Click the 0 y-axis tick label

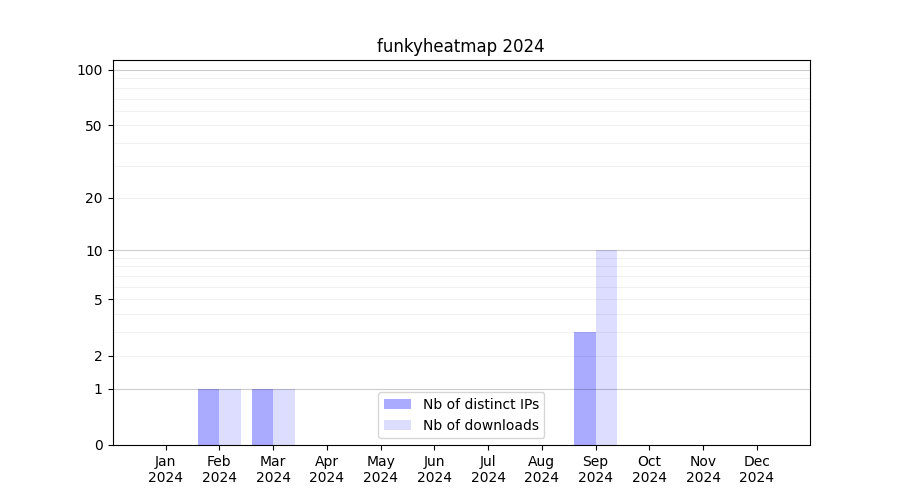tap(98, 445)
